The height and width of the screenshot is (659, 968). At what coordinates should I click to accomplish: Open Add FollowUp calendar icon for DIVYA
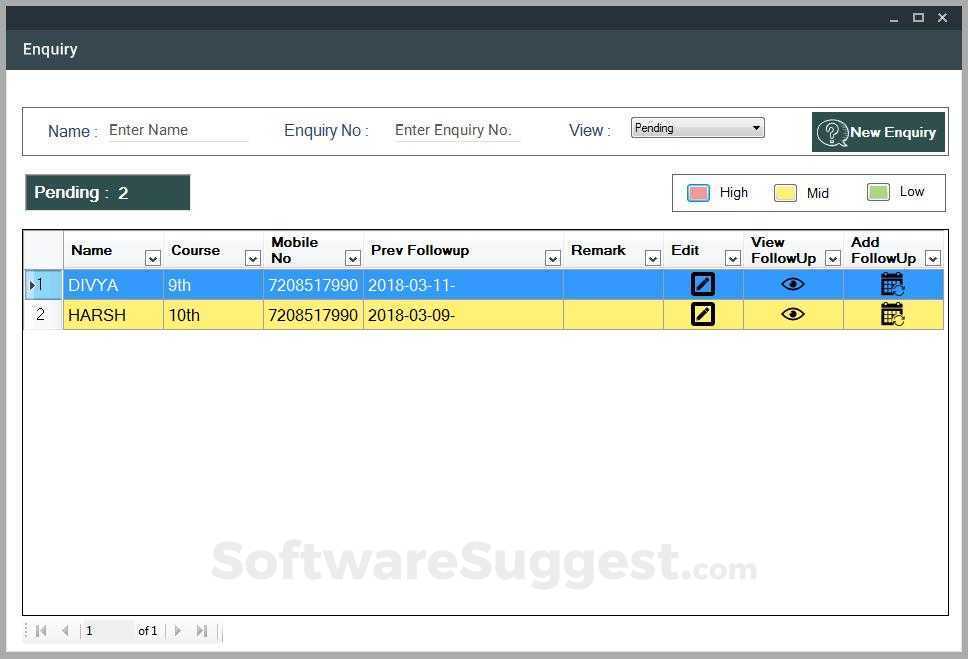pos(892,284)
